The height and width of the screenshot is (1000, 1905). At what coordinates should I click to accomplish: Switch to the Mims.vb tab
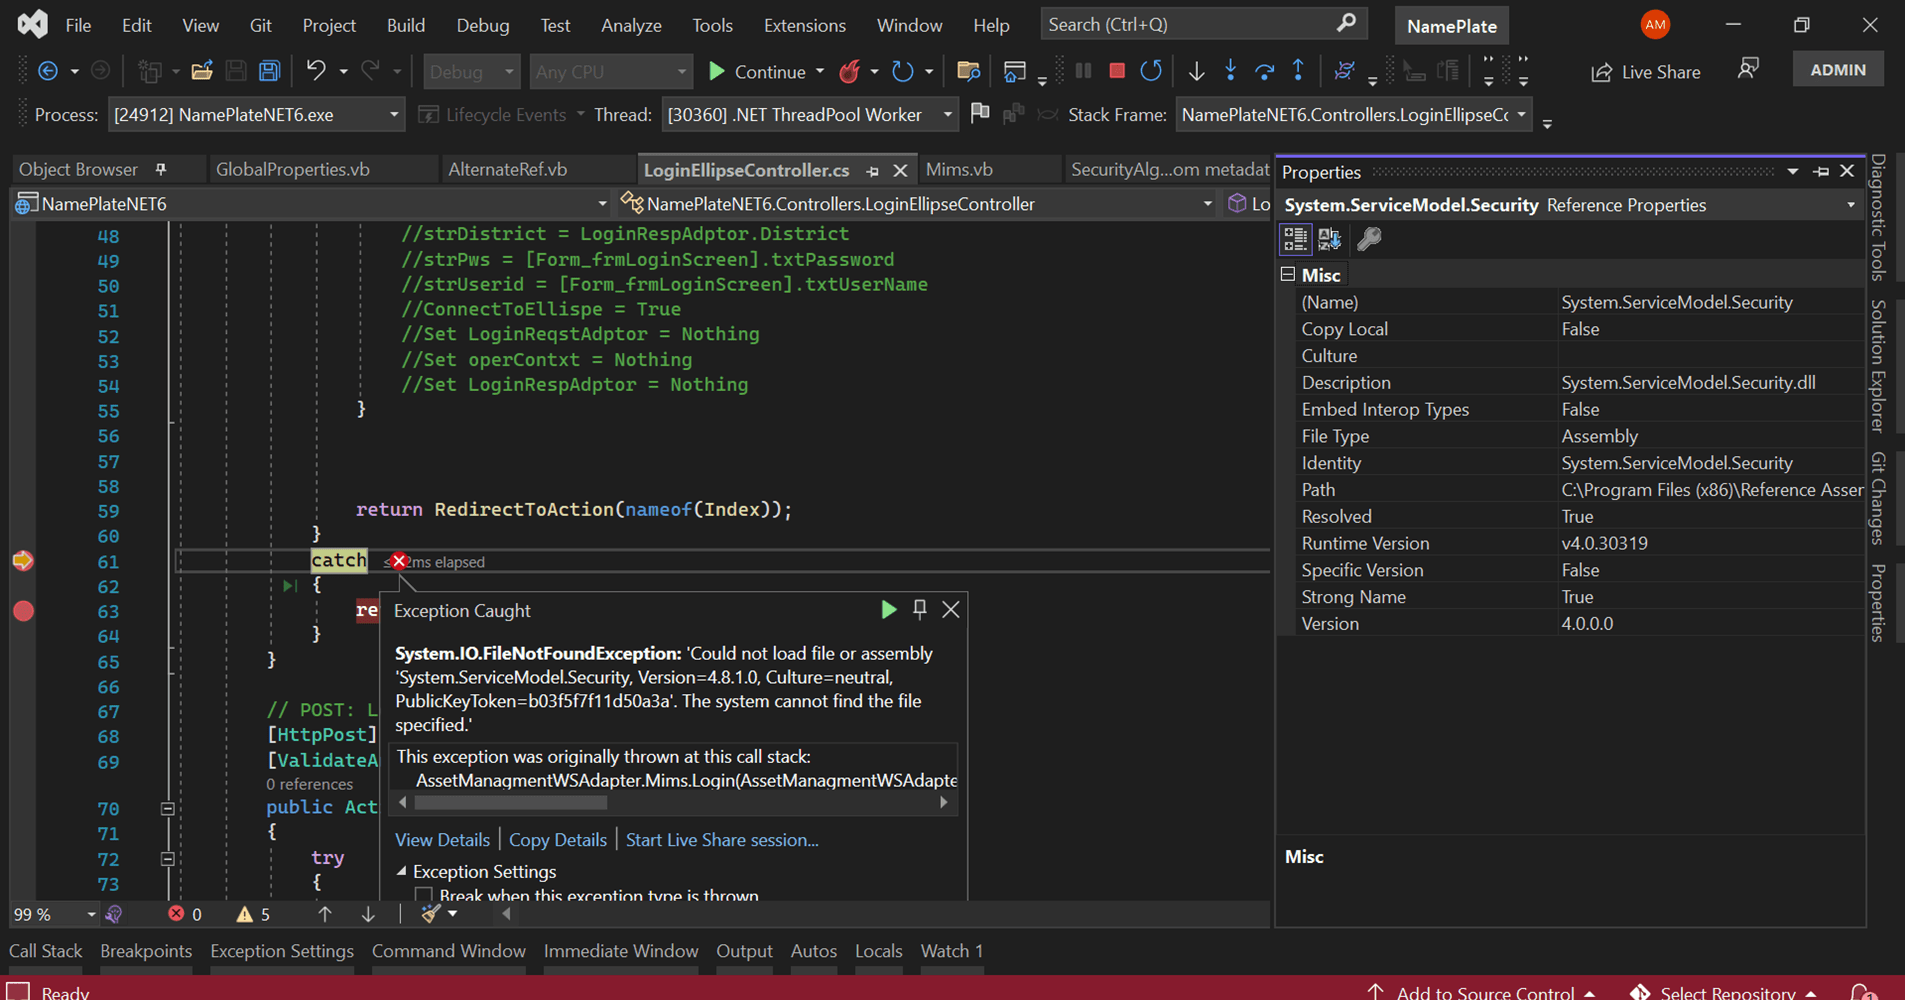960,169
